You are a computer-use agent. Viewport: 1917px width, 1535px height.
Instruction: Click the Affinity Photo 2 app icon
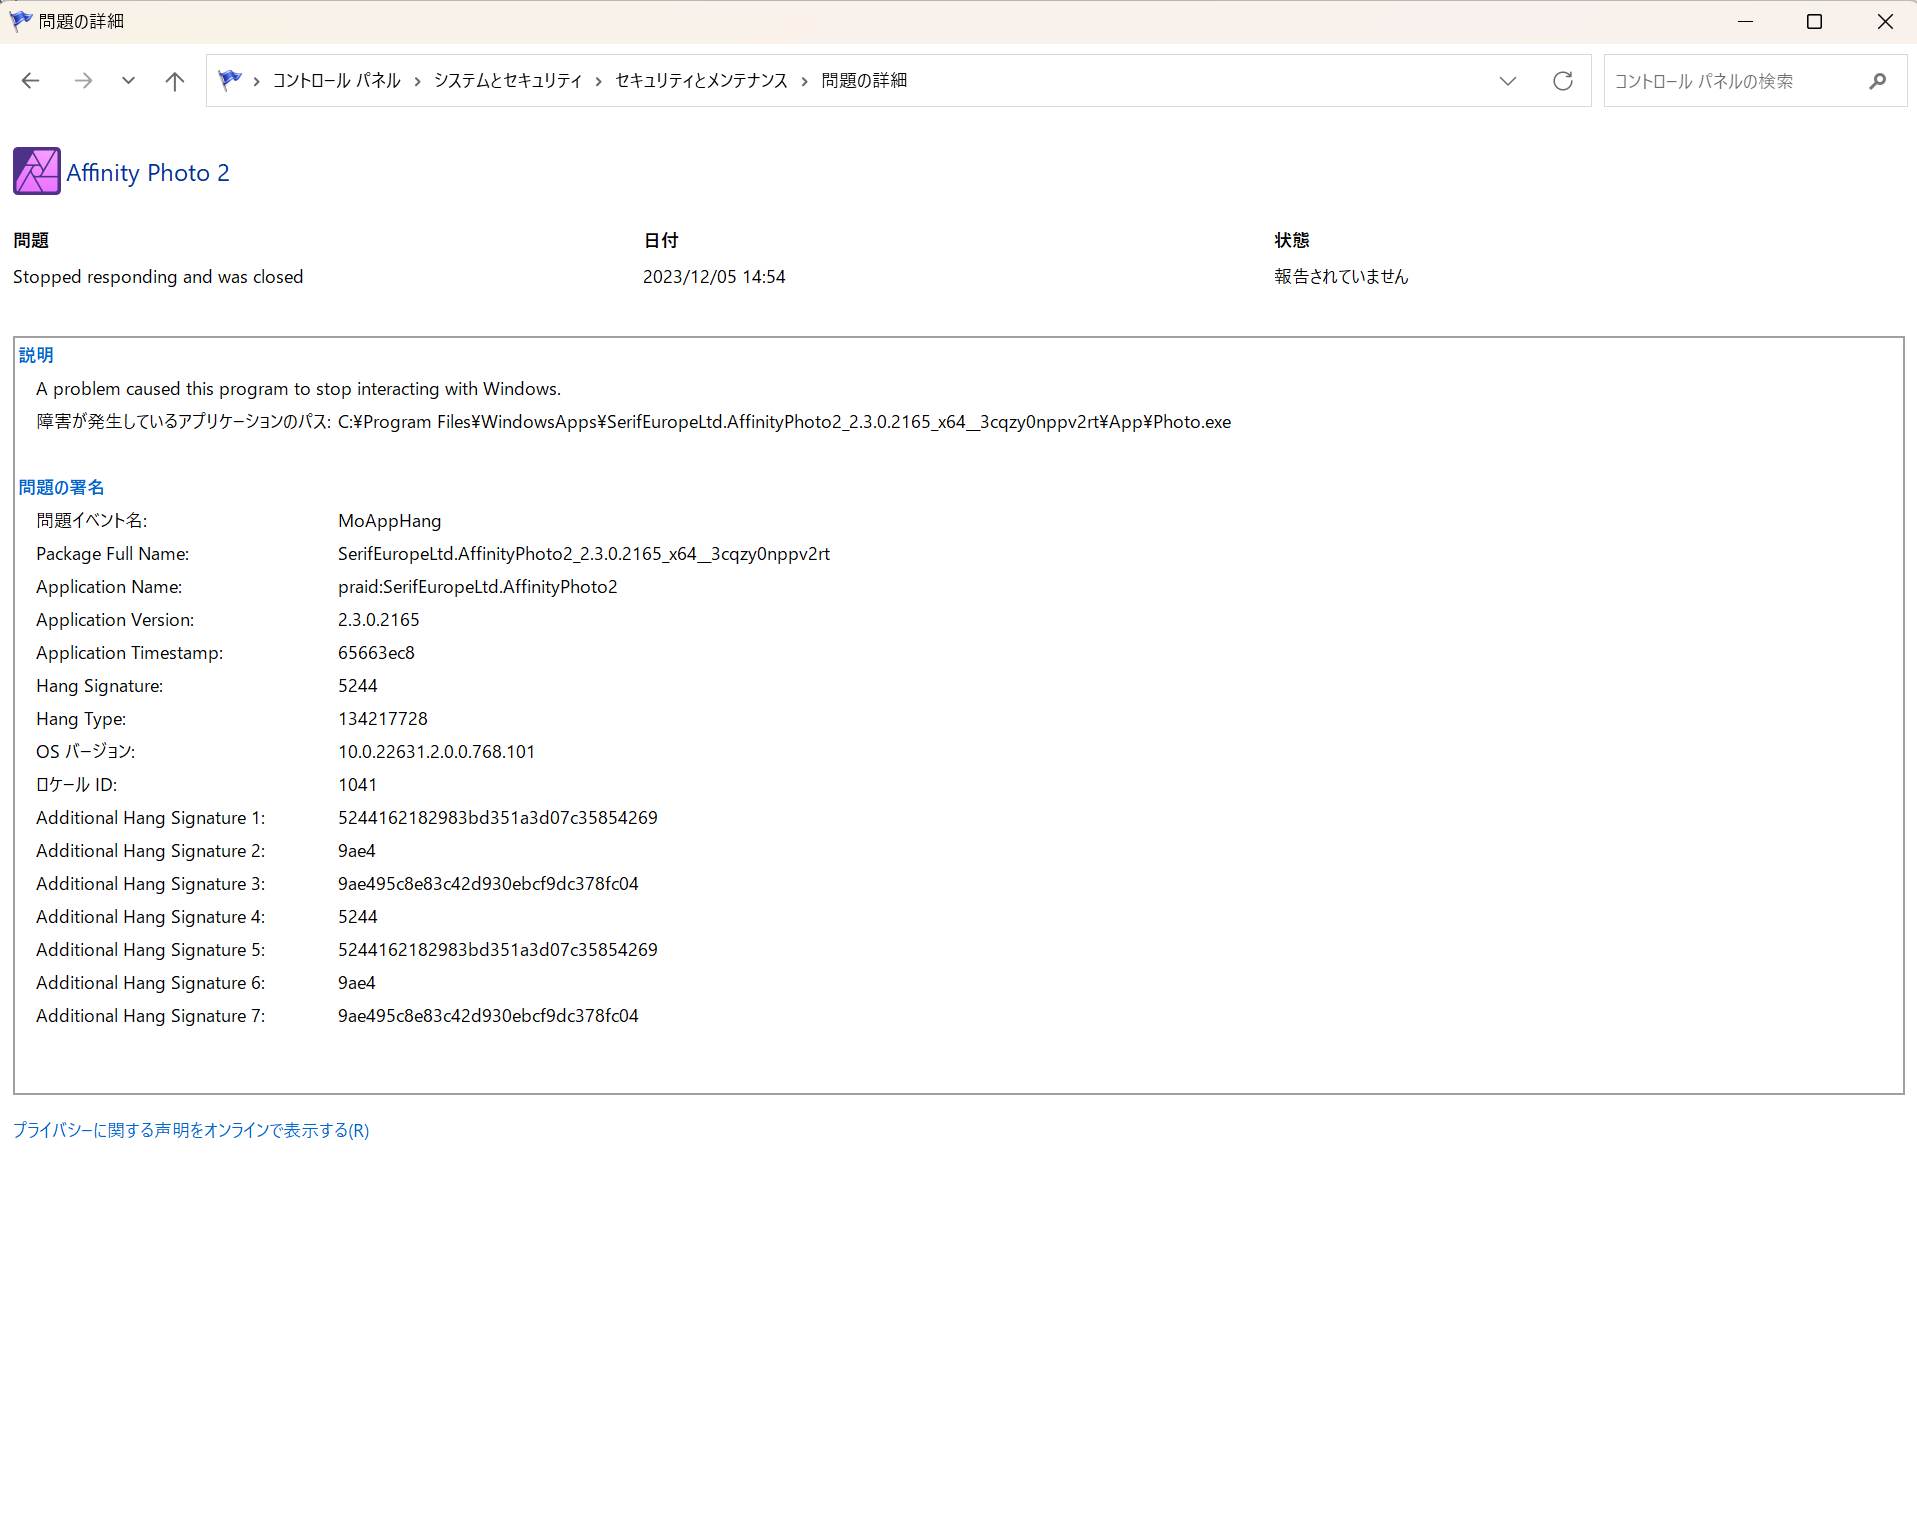click(x=37, y=171)
